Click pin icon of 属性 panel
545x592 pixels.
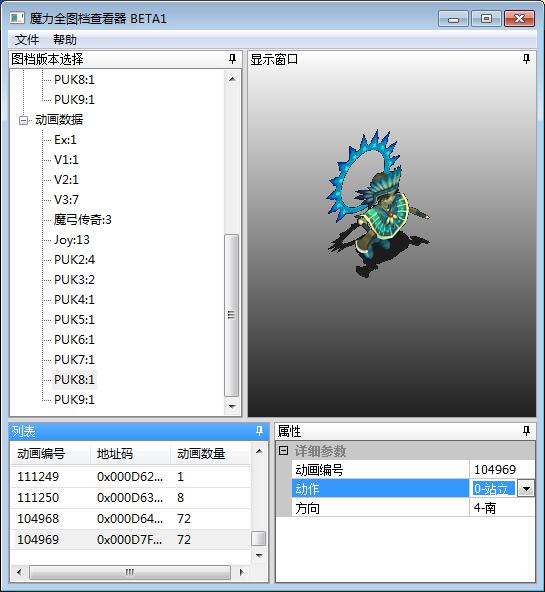(x=526, y=431)
